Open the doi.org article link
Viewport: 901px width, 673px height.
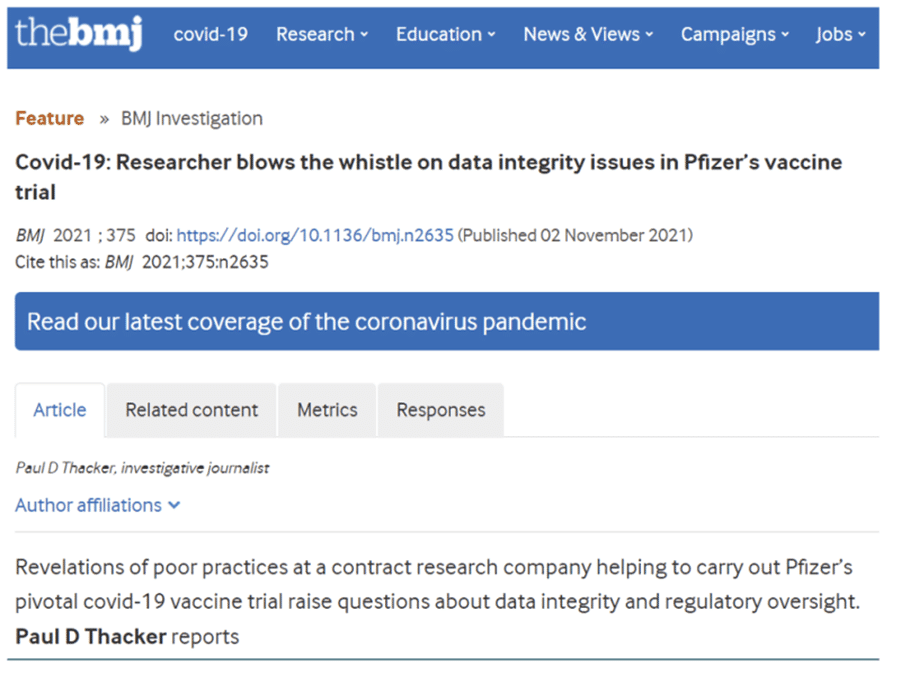[315, 235]
